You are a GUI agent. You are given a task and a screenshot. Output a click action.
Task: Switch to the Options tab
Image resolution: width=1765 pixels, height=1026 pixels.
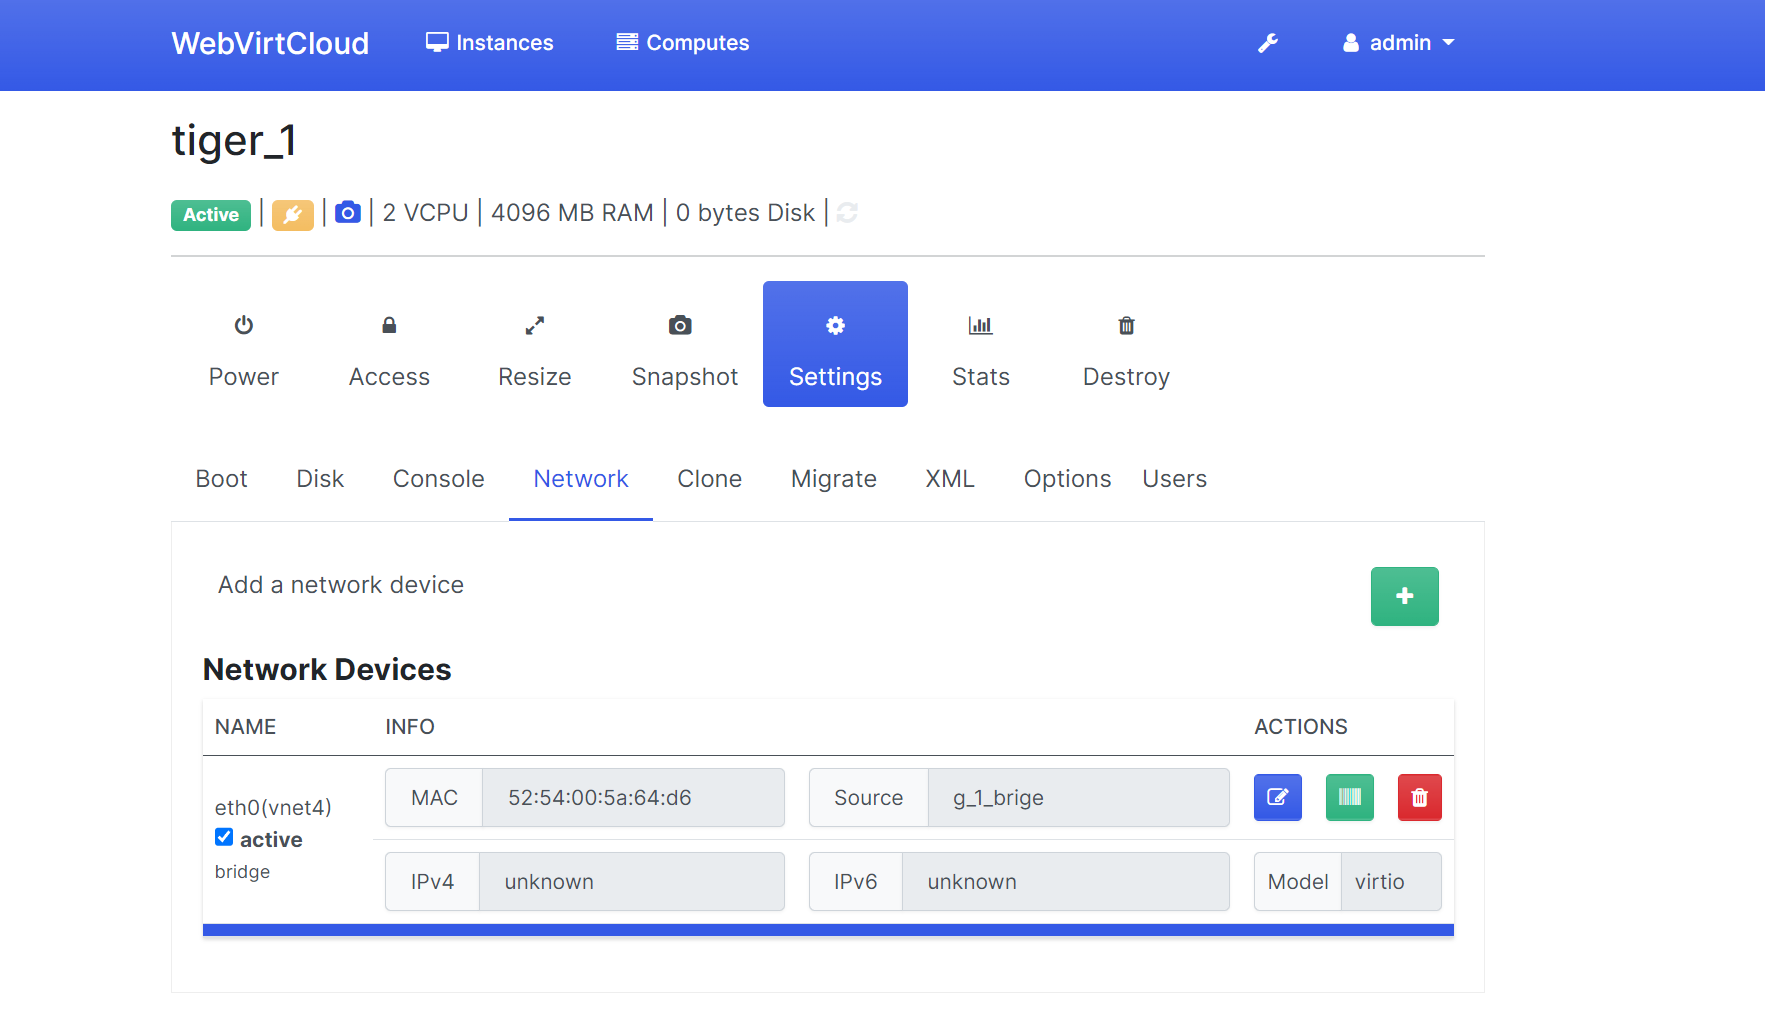pyautogui.click(x=1067, y=479)
